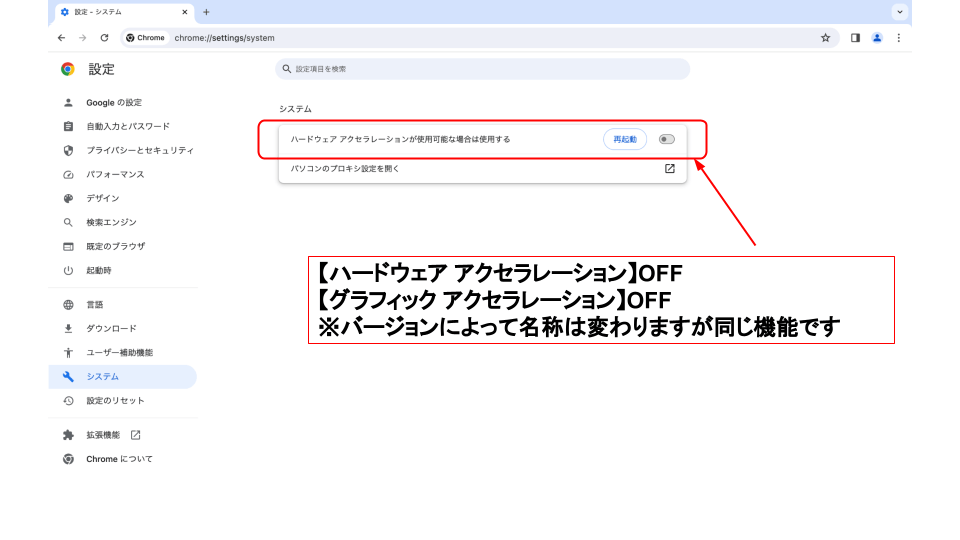960x540 pixels.
Task: Open 既定のブラウザ text entry
Action: pos(116,247)
